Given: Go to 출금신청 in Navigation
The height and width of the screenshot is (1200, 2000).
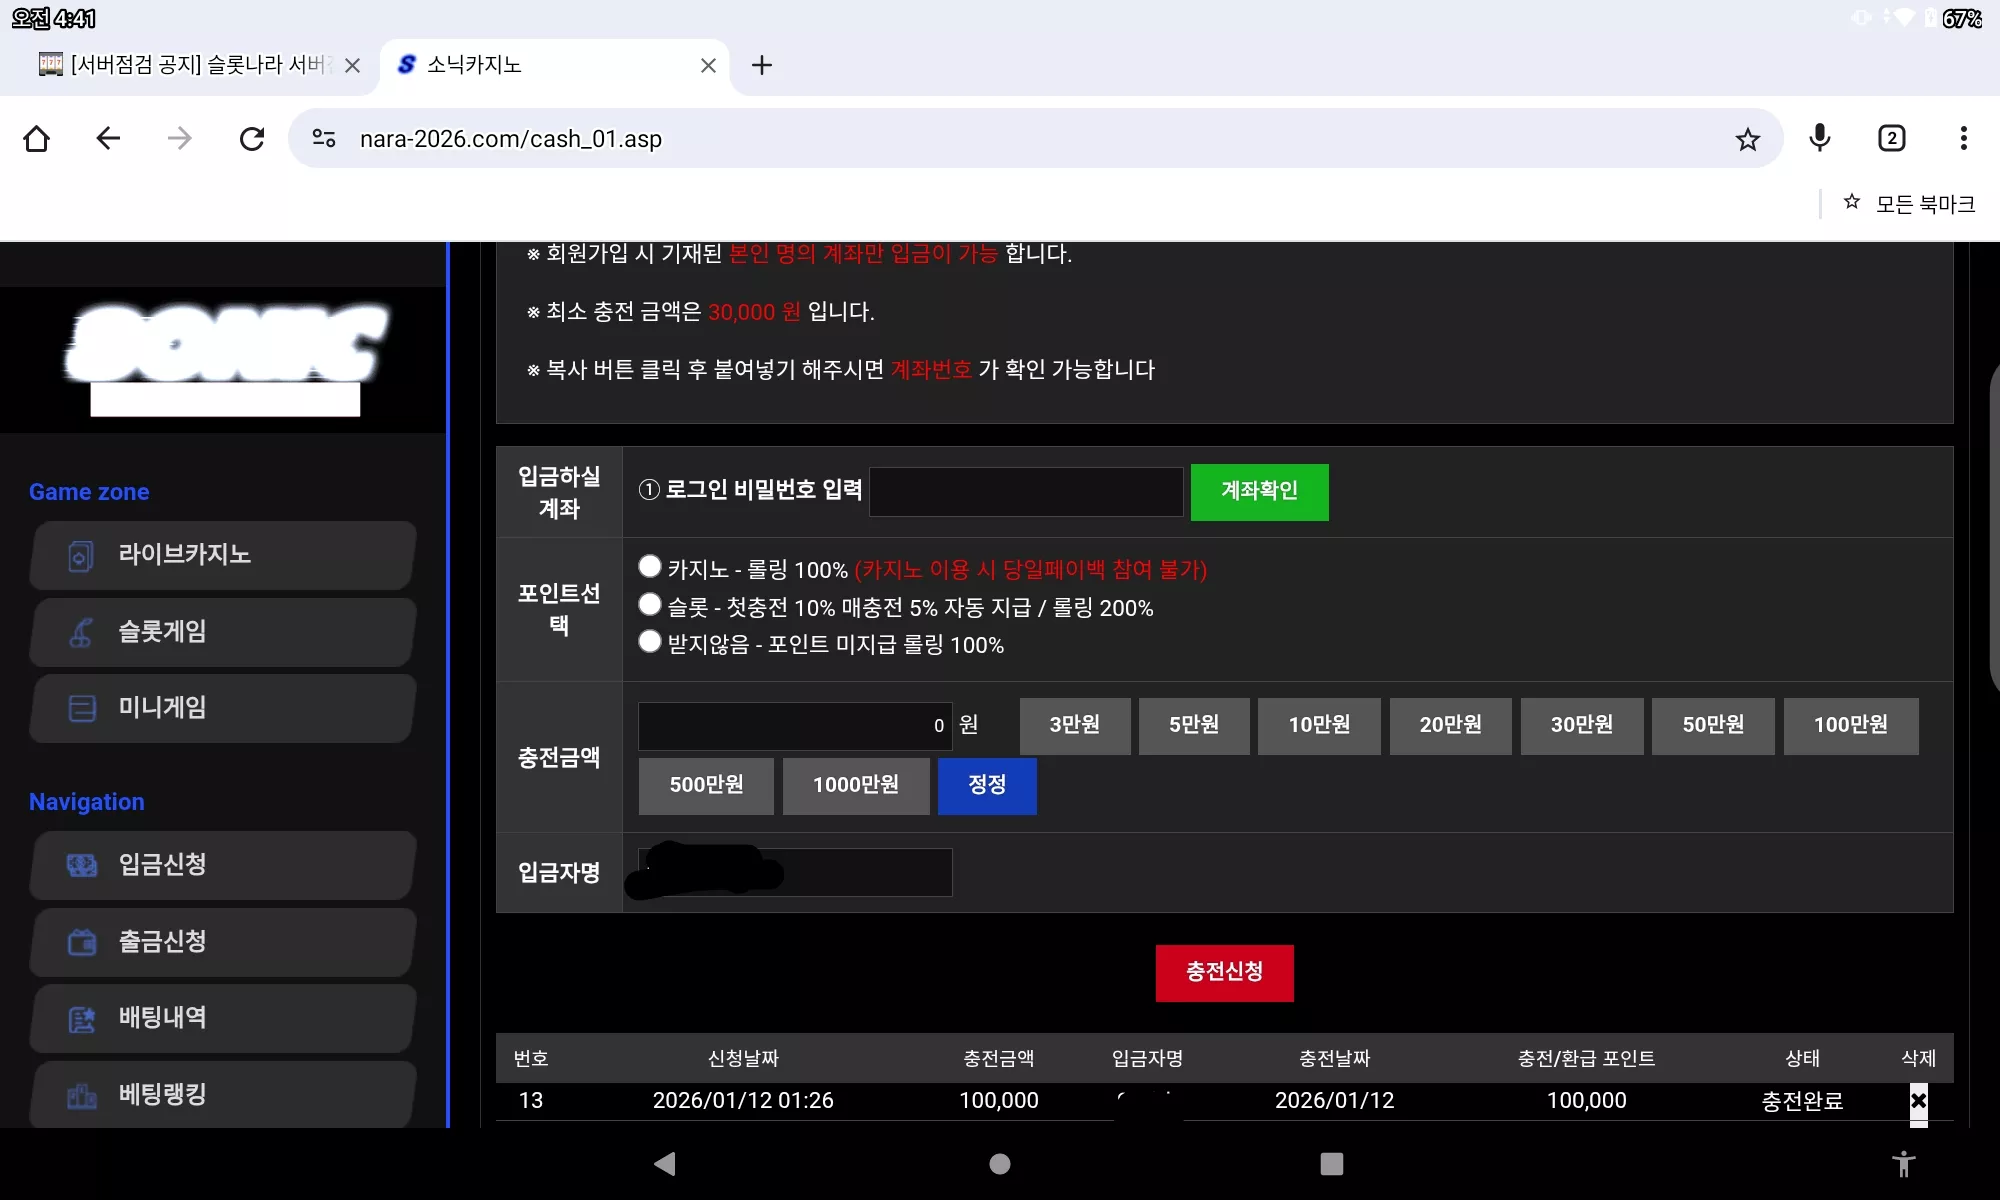Looking at the screenshot, I should (x=223, y=942).
